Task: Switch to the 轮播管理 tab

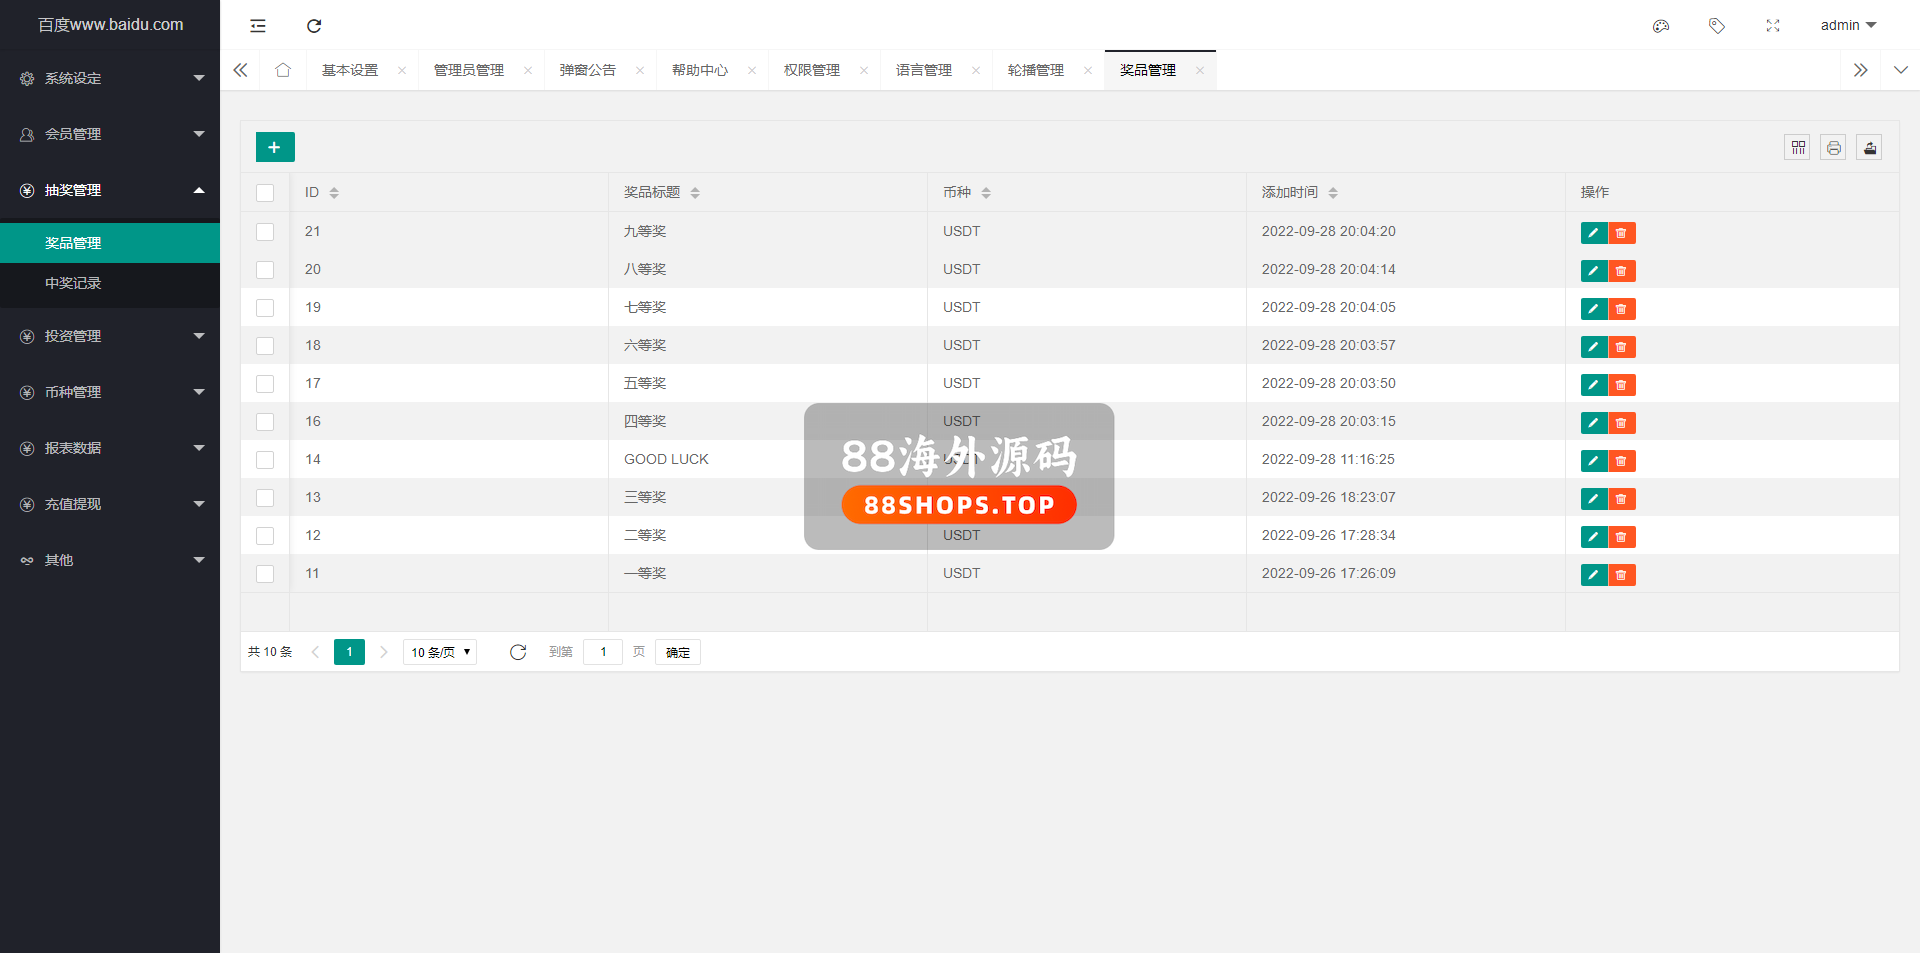Action: point(1035,70)
